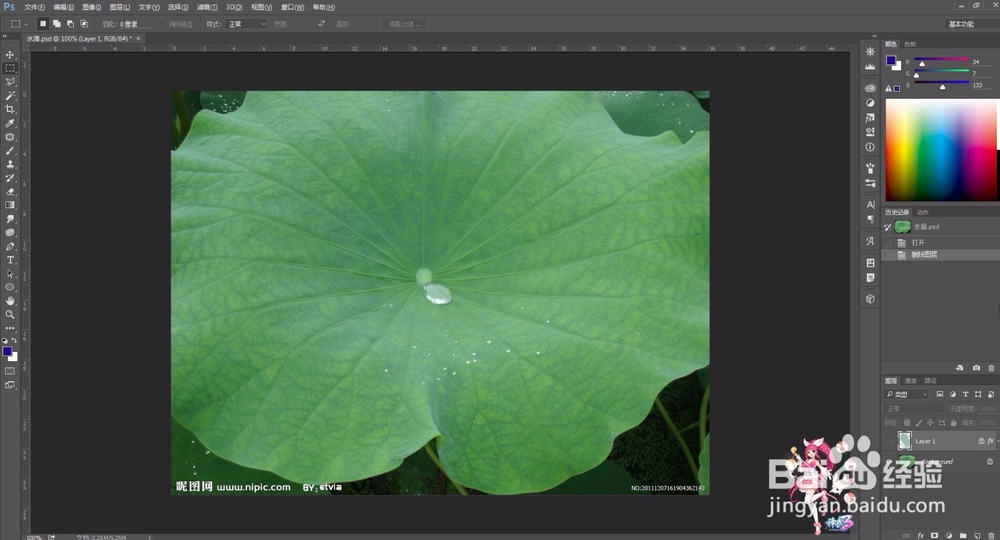Swap width and height arrows button

point(321,24)
